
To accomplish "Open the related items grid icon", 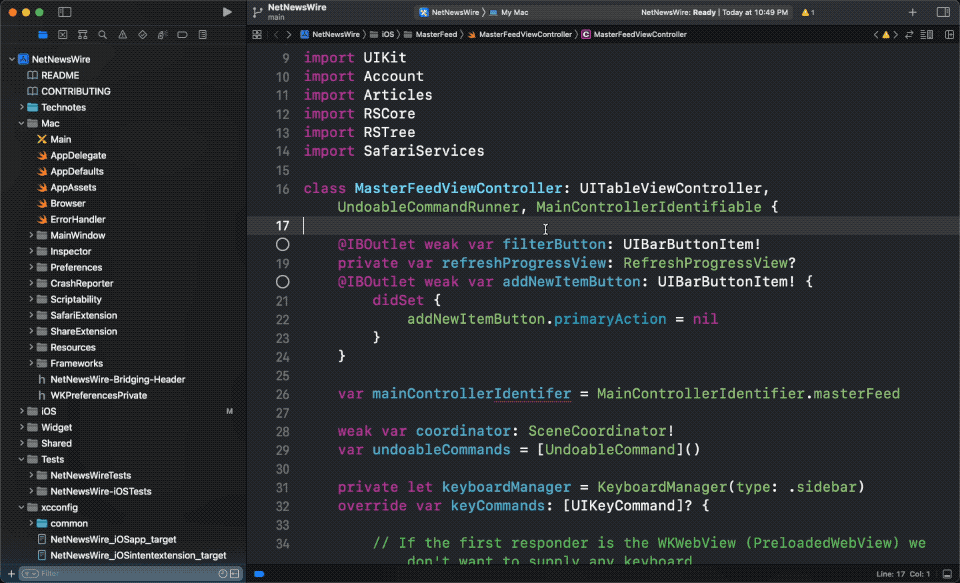I will (257, 34).
